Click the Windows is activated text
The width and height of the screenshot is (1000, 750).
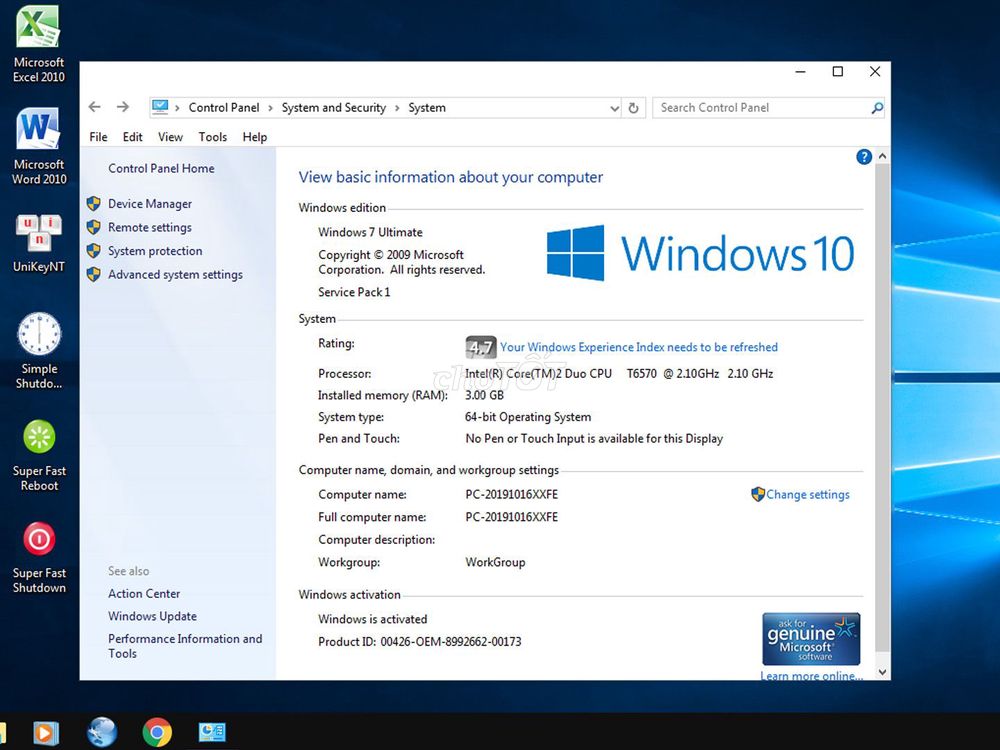tap(372, 619)
